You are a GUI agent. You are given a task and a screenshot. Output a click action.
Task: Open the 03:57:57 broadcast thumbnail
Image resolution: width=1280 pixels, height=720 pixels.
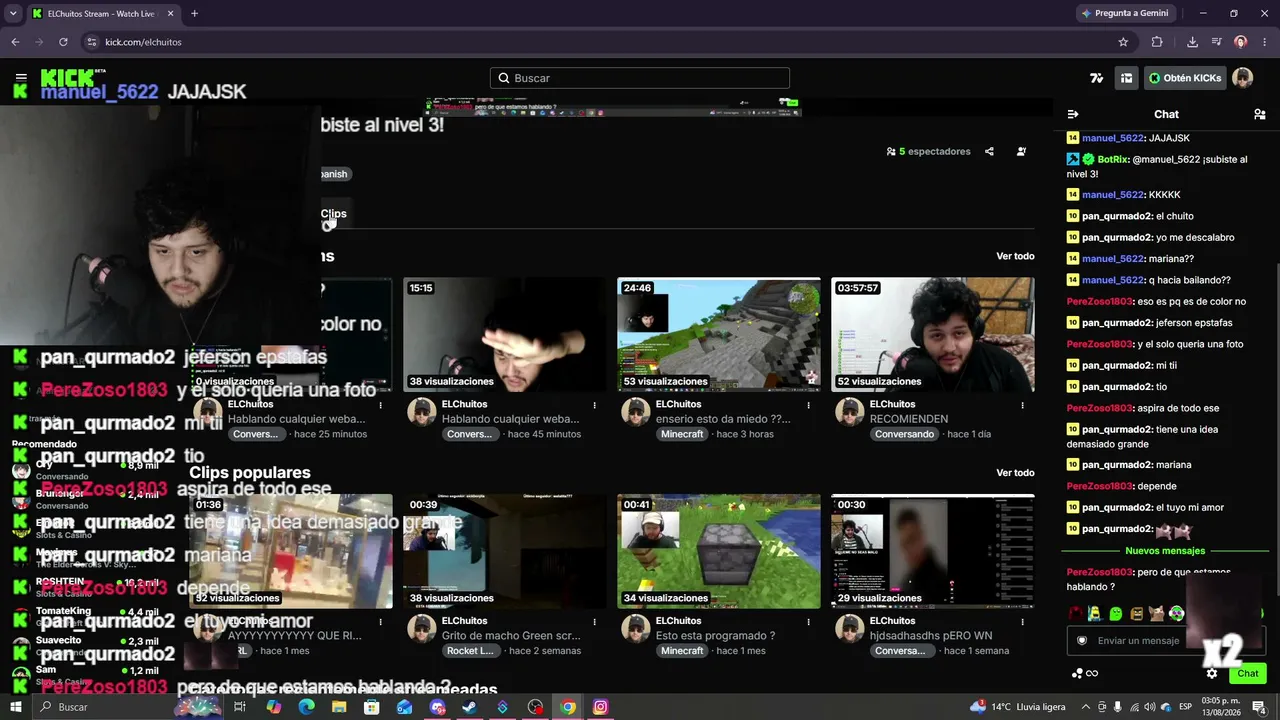(933, 335)
